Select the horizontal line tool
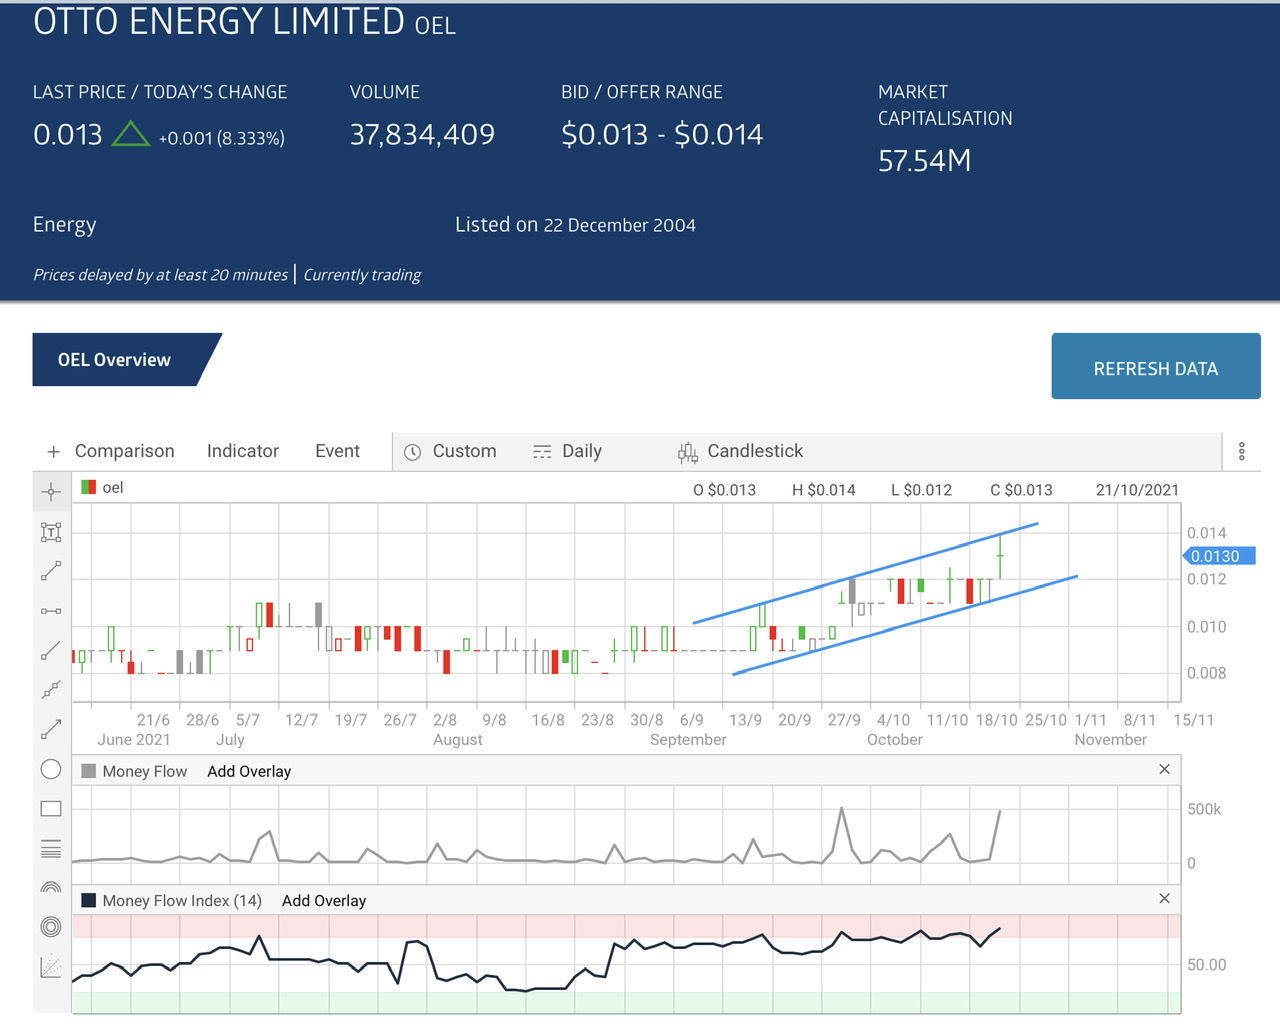 click(x=51, y=610)
